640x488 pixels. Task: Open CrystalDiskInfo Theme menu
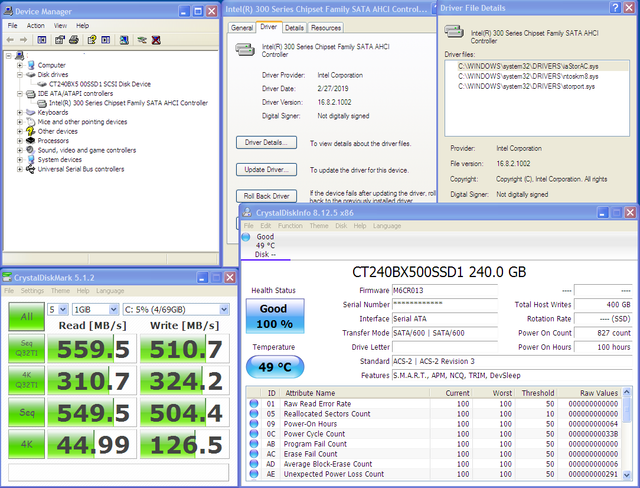(x=319, y=226)
